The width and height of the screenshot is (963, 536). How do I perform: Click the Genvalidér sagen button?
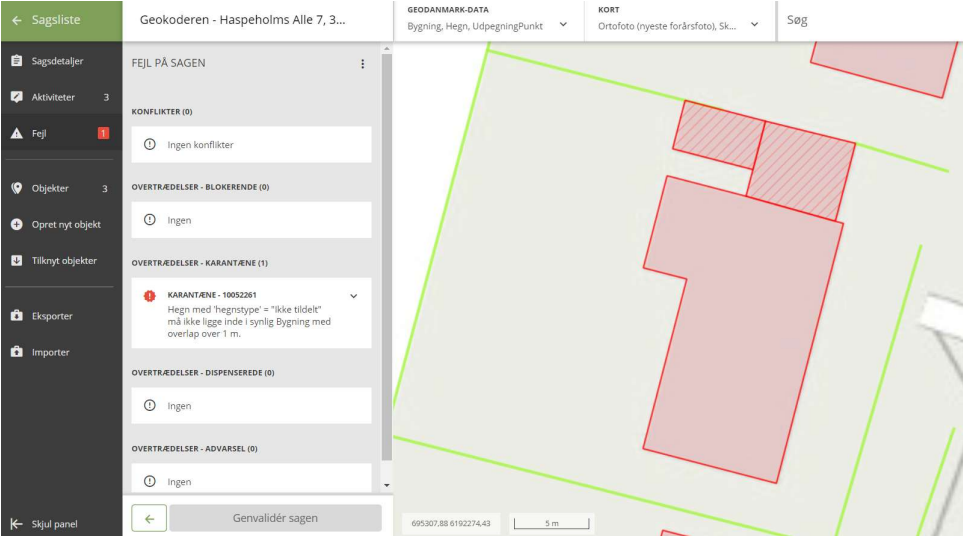click(275, 518)
